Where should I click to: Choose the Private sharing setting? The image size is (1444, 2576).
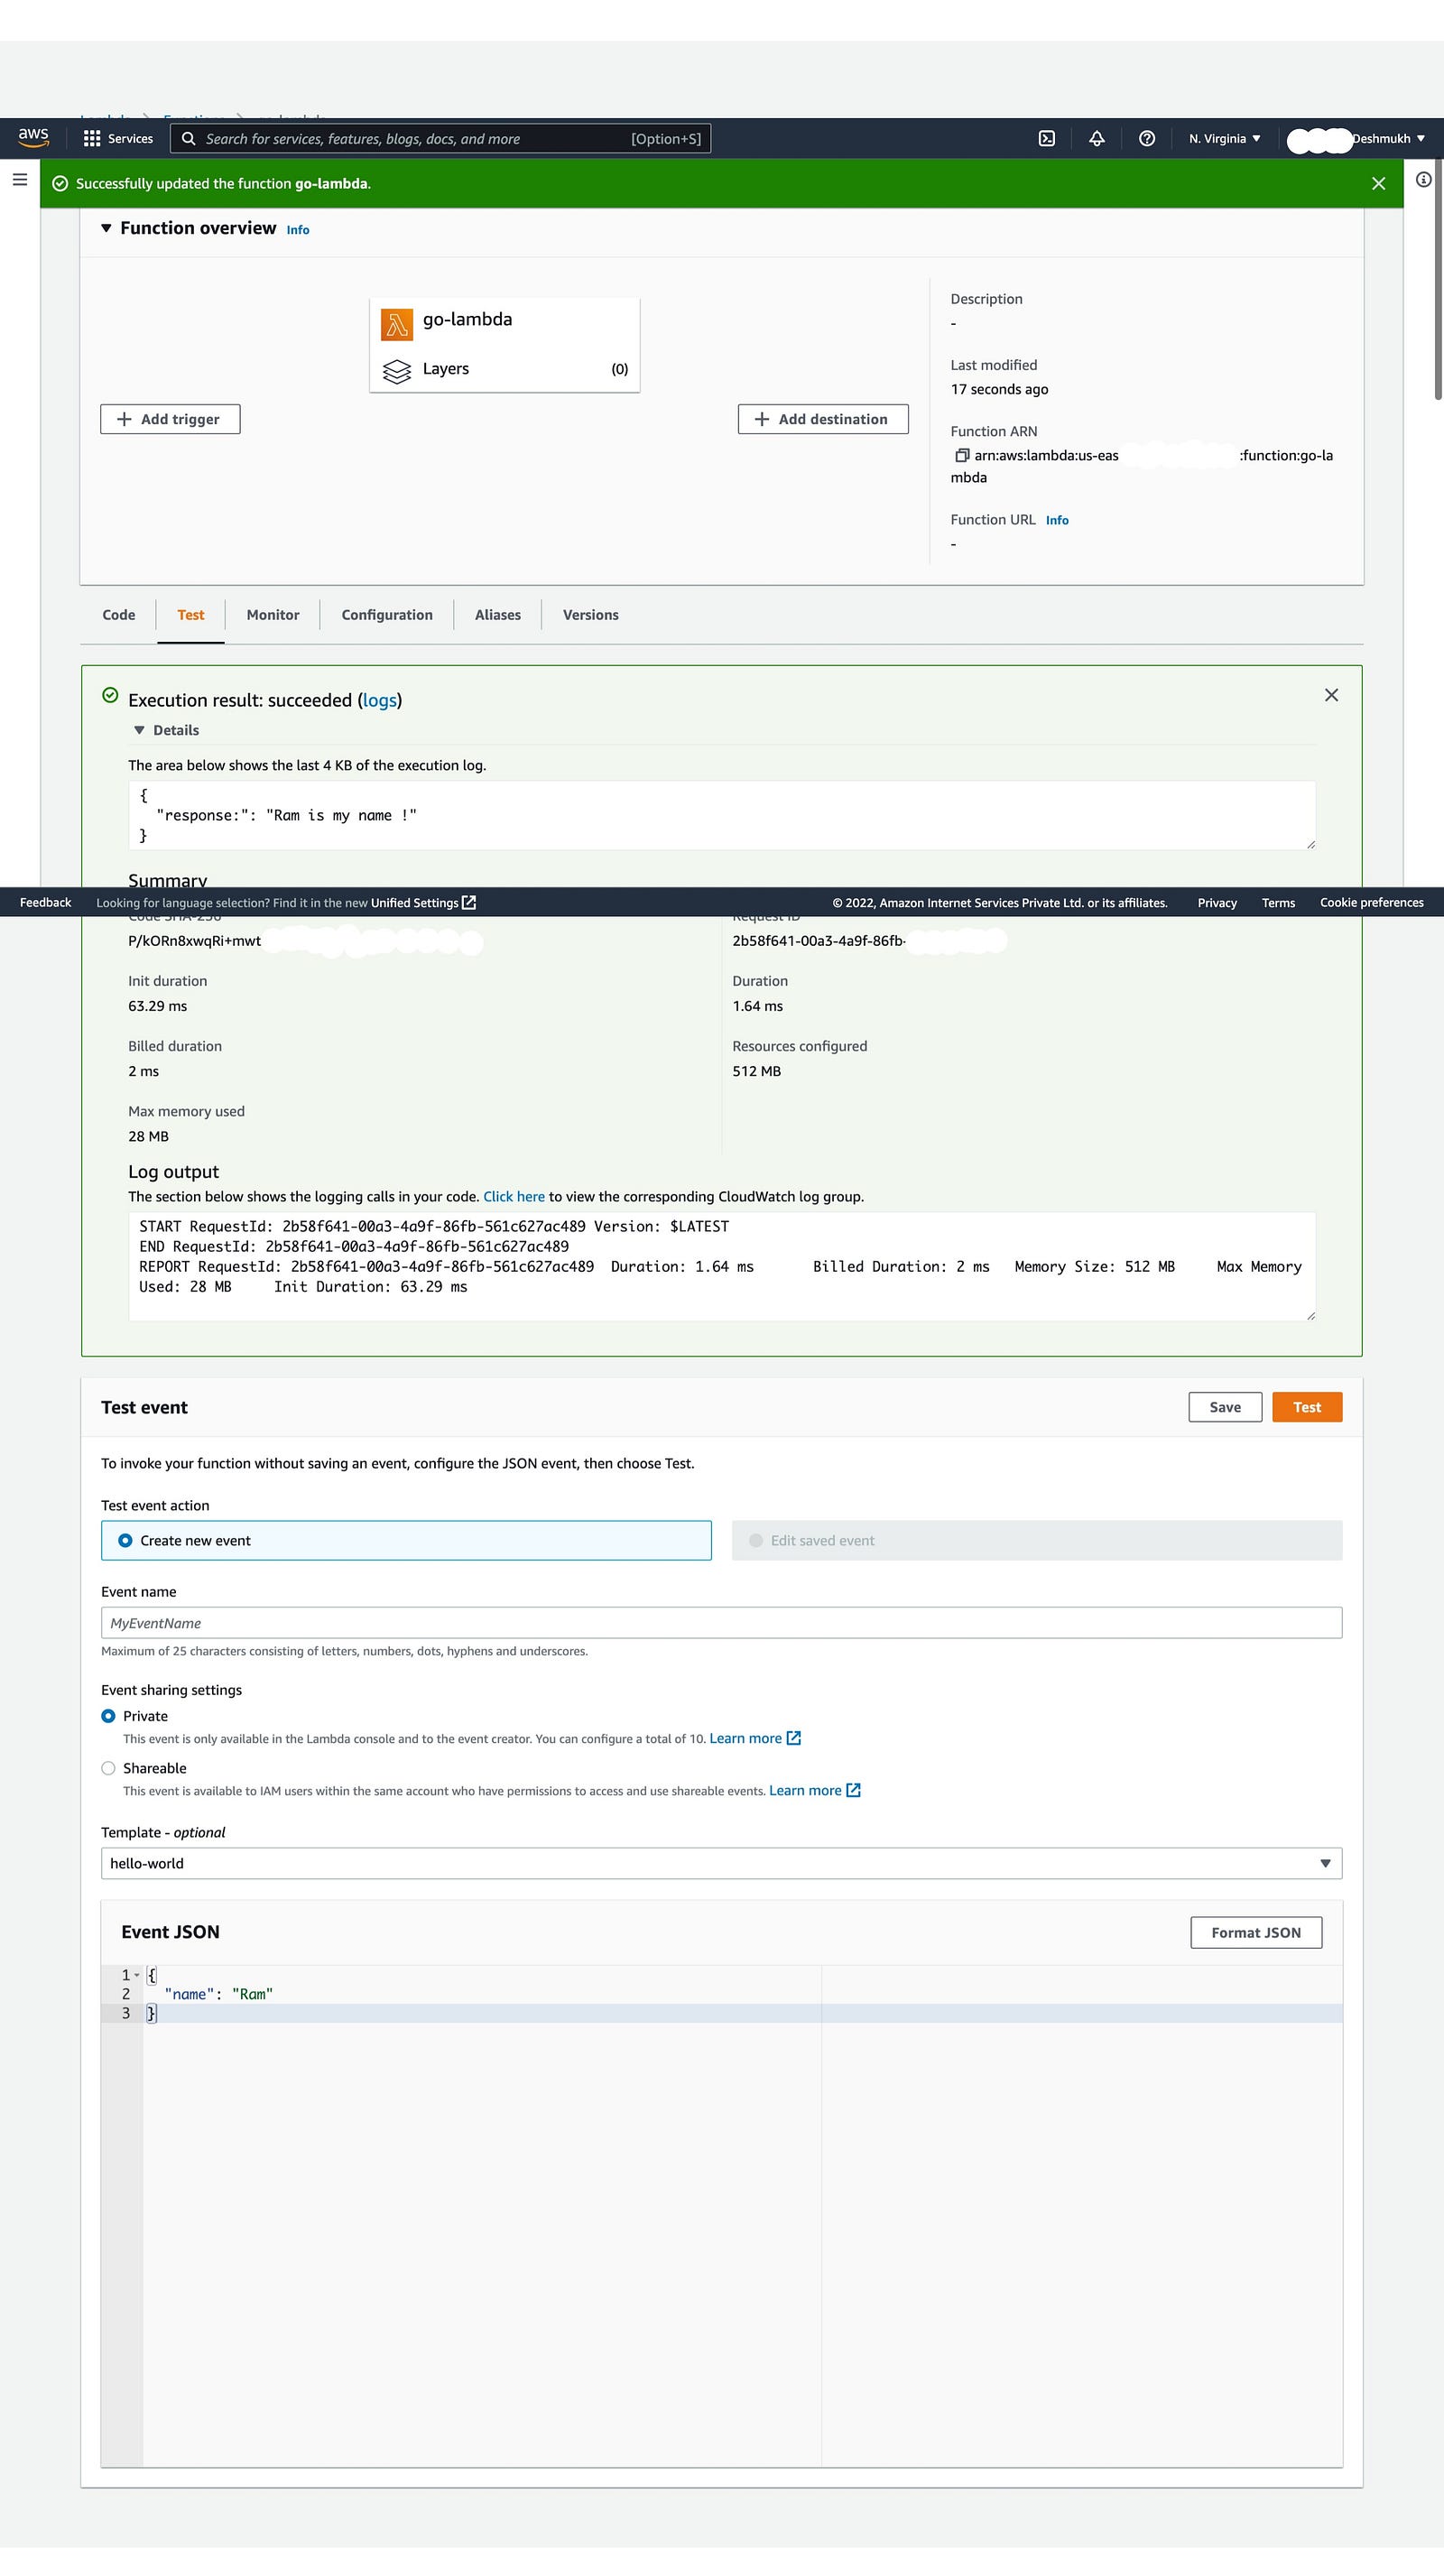pos(108,1717)
